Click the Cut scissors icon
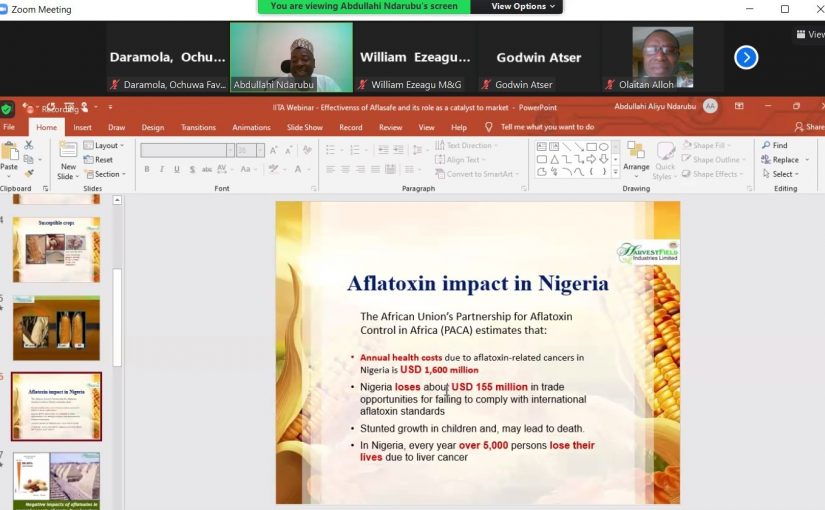The width and height of the screenshot is (825, 510). (x=28, y=145)
